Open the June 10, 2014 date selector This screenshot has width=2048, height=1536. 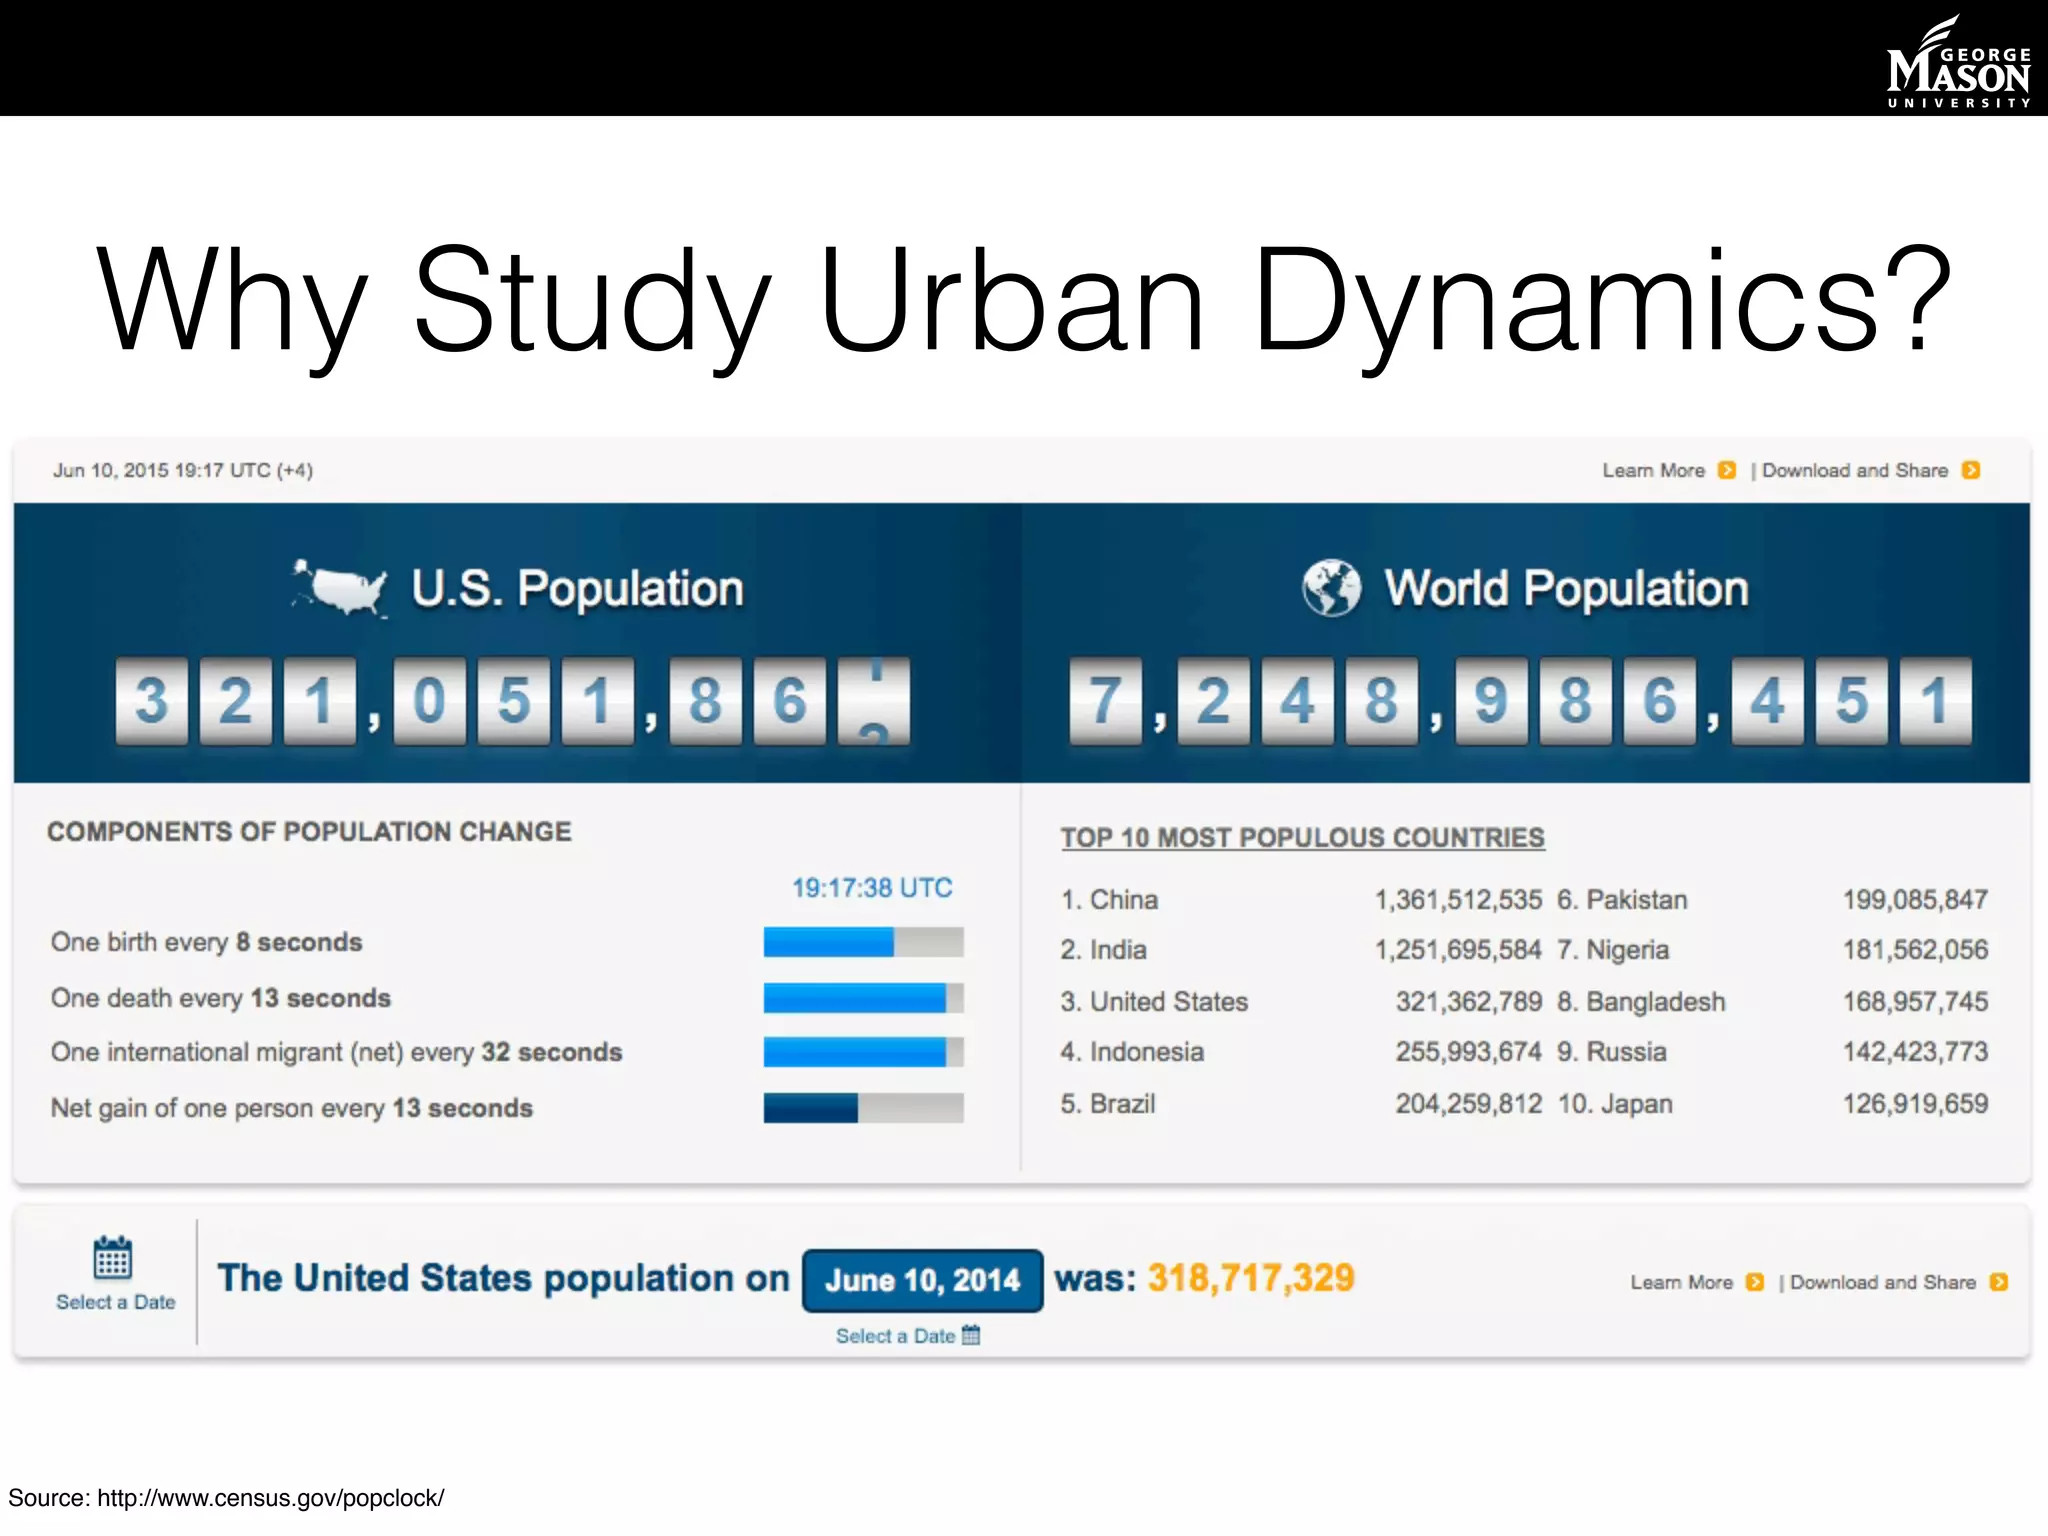(x=922, y=1280)
